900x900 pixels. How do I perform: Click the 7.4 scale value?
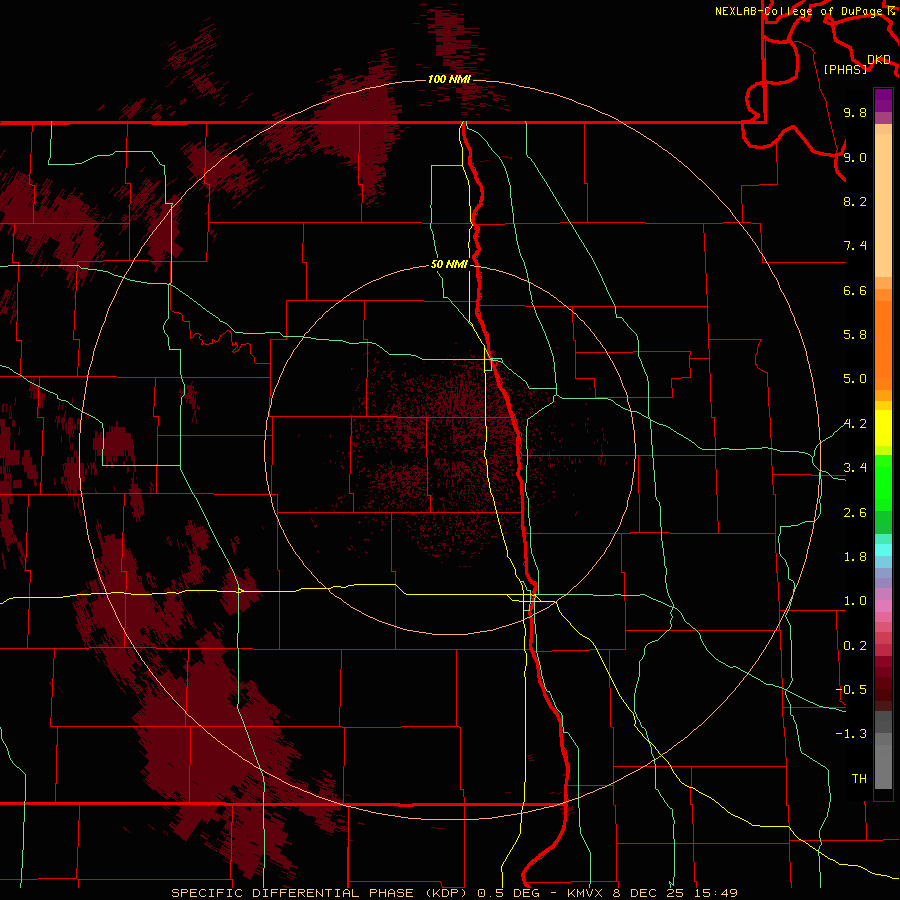[855, 246]
